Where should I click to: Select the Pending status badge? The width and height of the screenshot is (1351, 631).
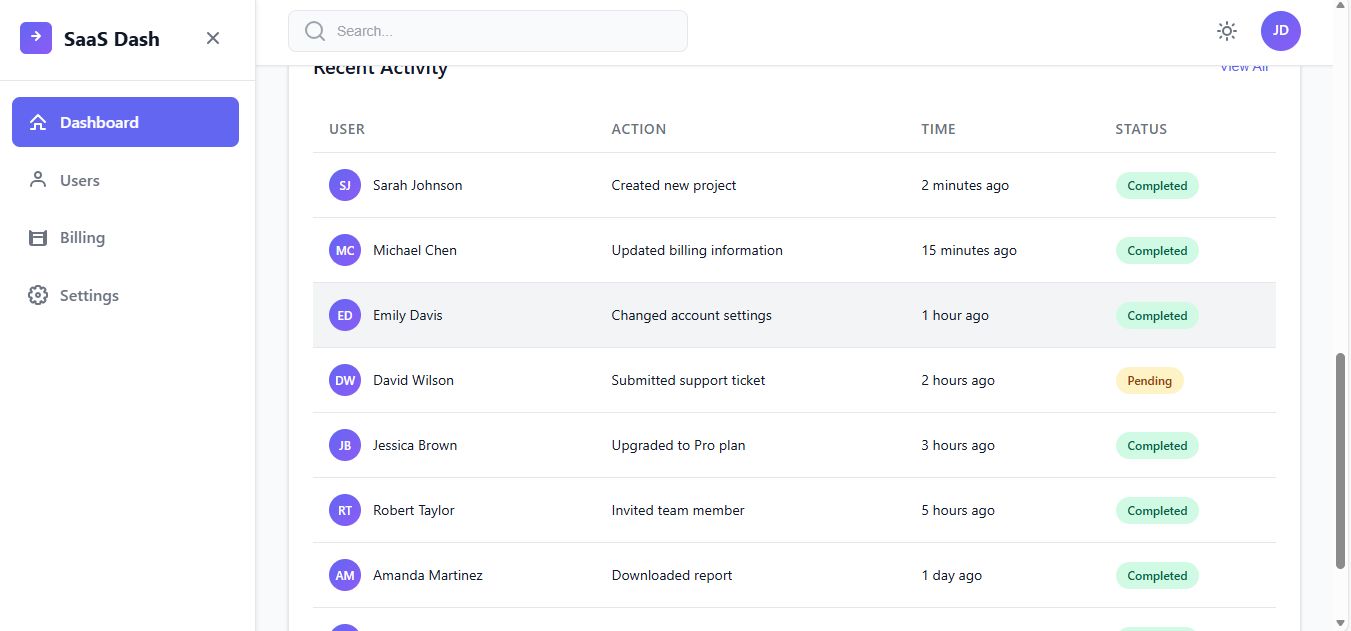point(1149,381)
